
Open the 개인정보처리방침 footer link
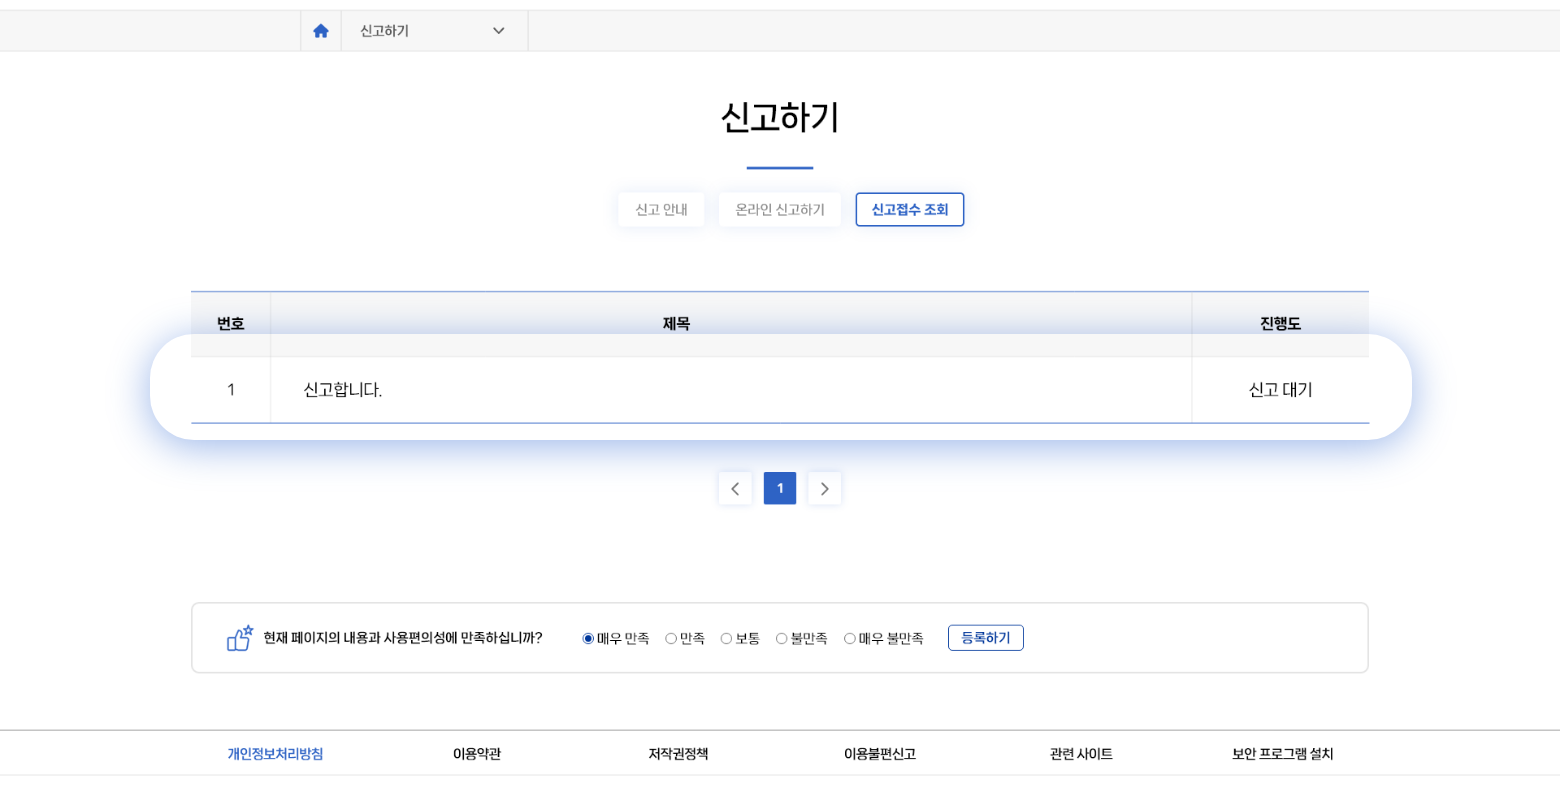275,754
